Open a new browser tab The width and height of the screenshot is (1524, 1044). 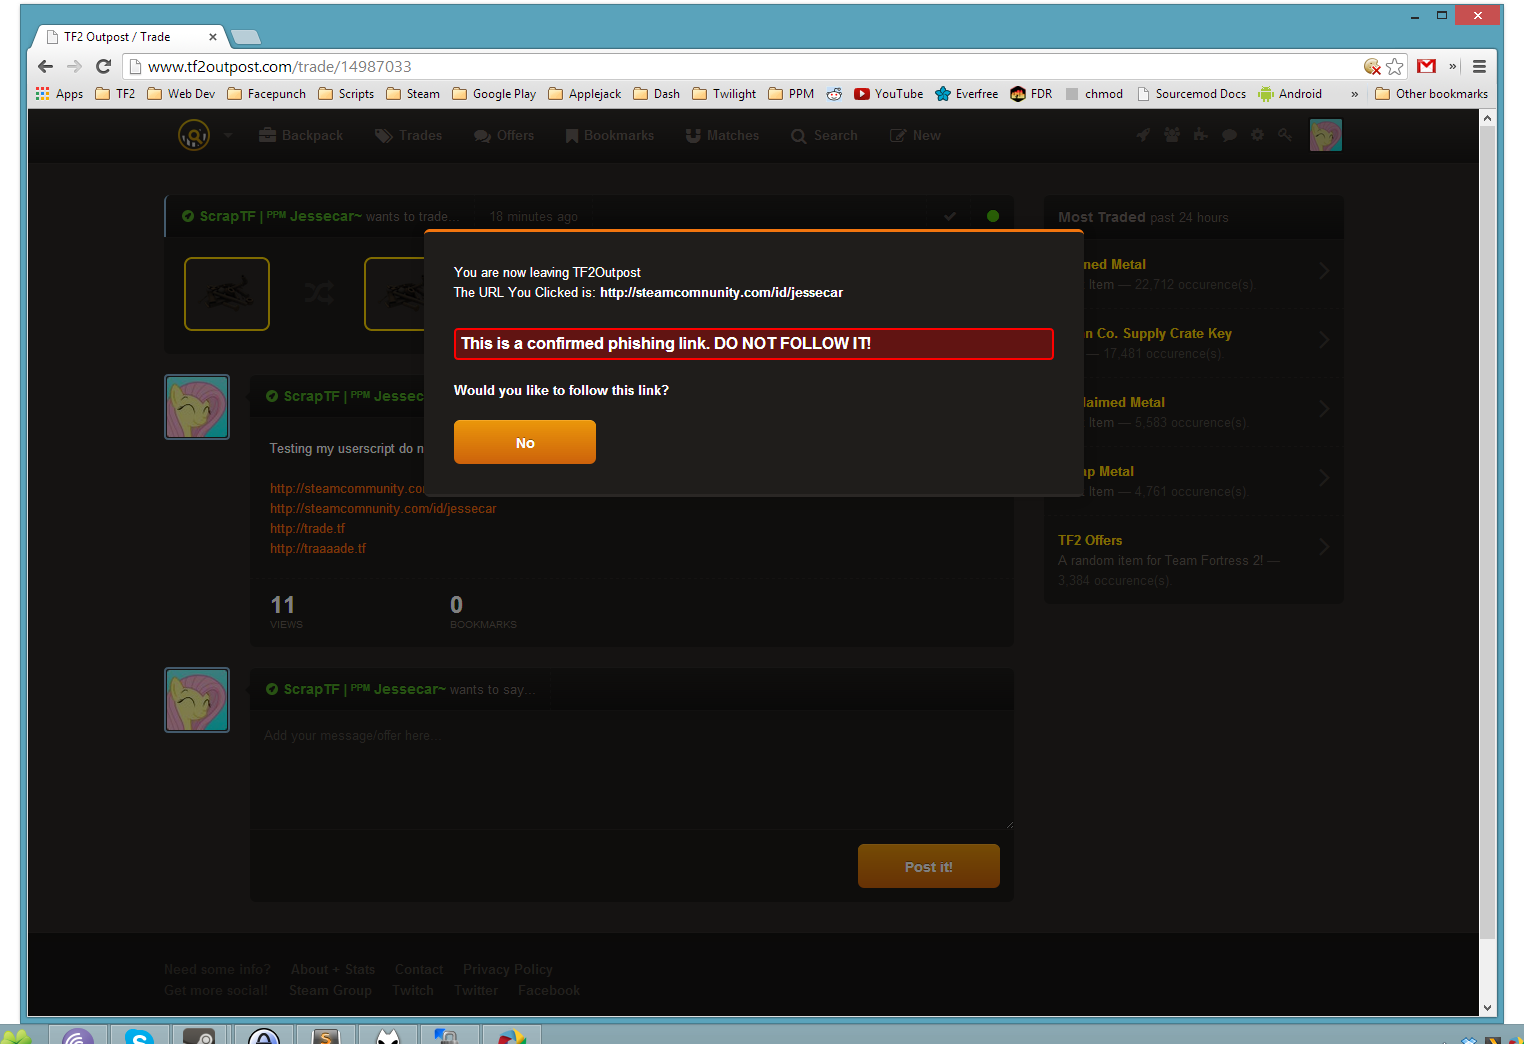tap(246, 37)
